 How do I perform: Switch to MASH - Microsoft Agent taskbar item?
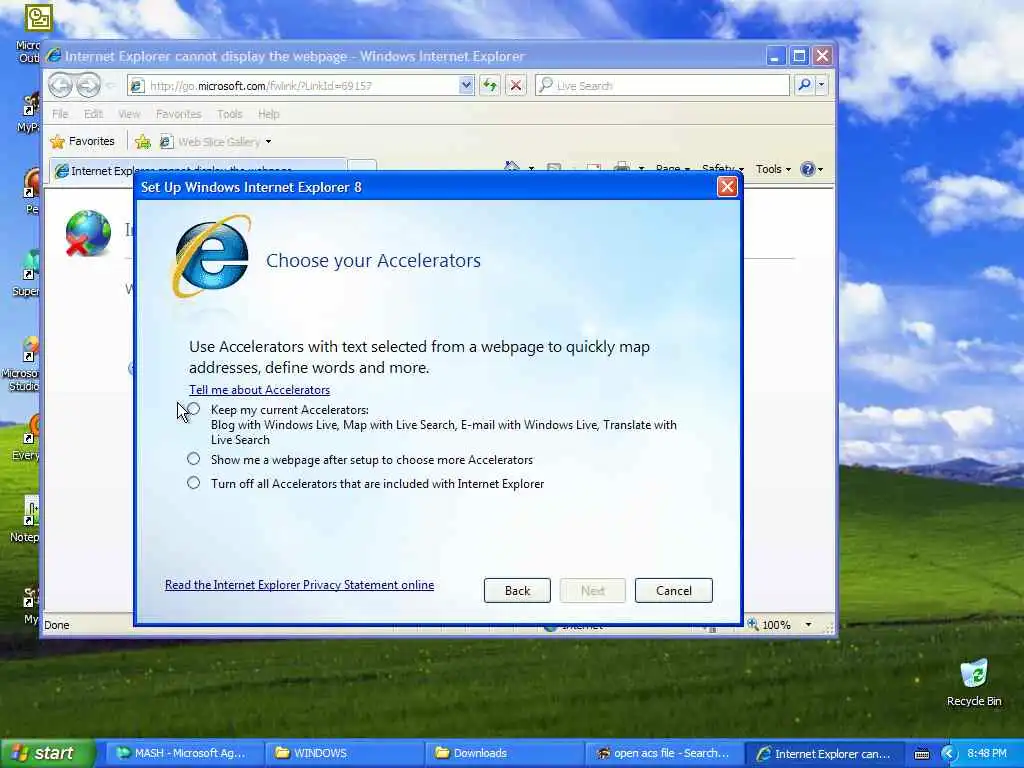tap(186, 754)
